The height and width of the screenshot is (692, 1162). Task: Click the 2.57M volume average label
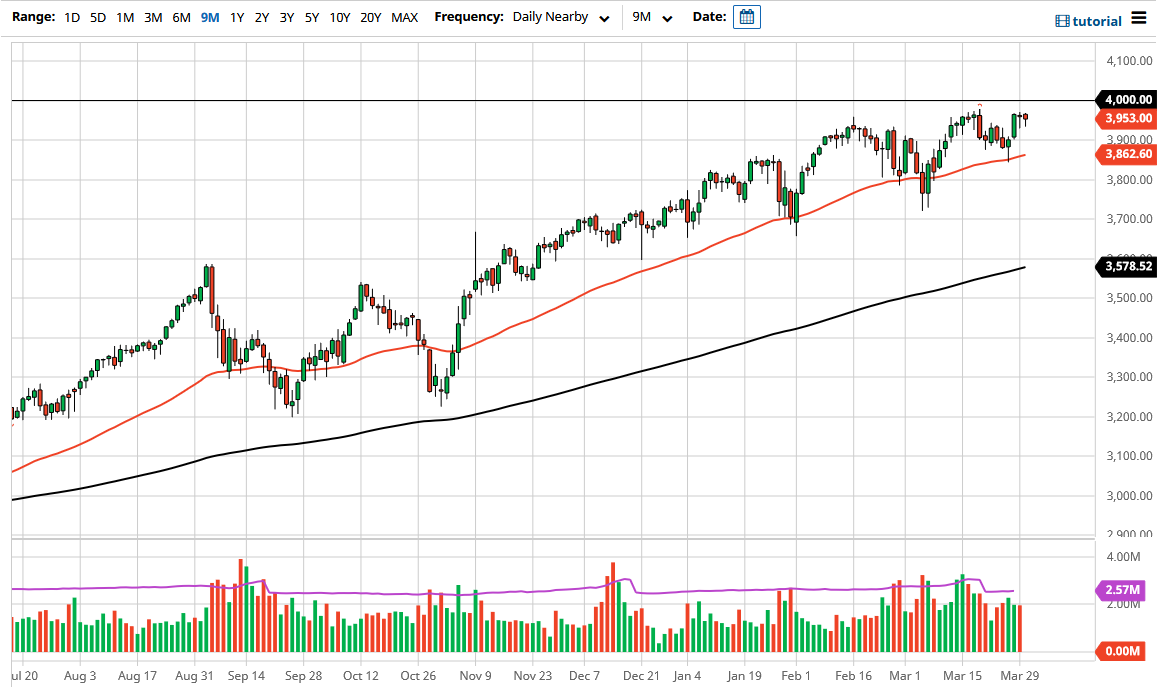tap(1122, 591)
